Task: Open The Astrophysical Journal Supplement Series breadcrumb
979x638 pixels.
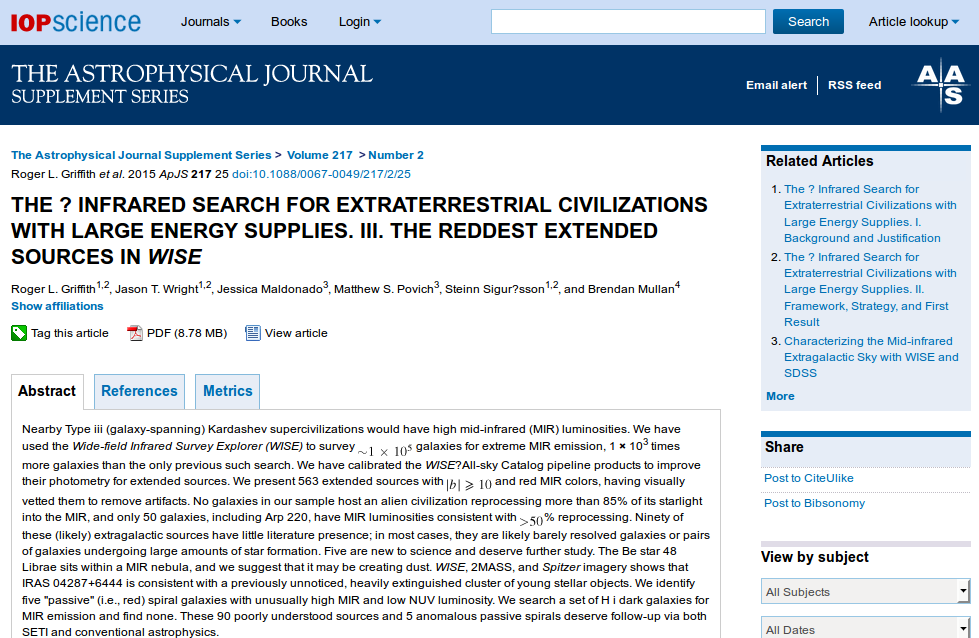Action: click(x=141, y=155)
